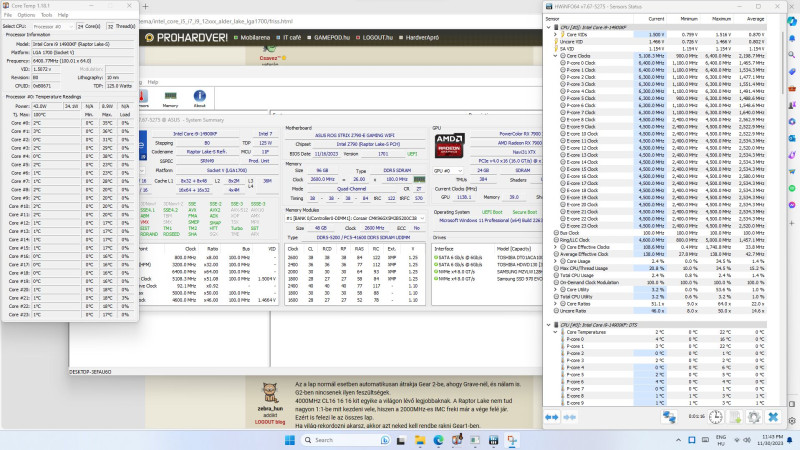
Task: Click the browser address bar URL
Action: point(217,21)
